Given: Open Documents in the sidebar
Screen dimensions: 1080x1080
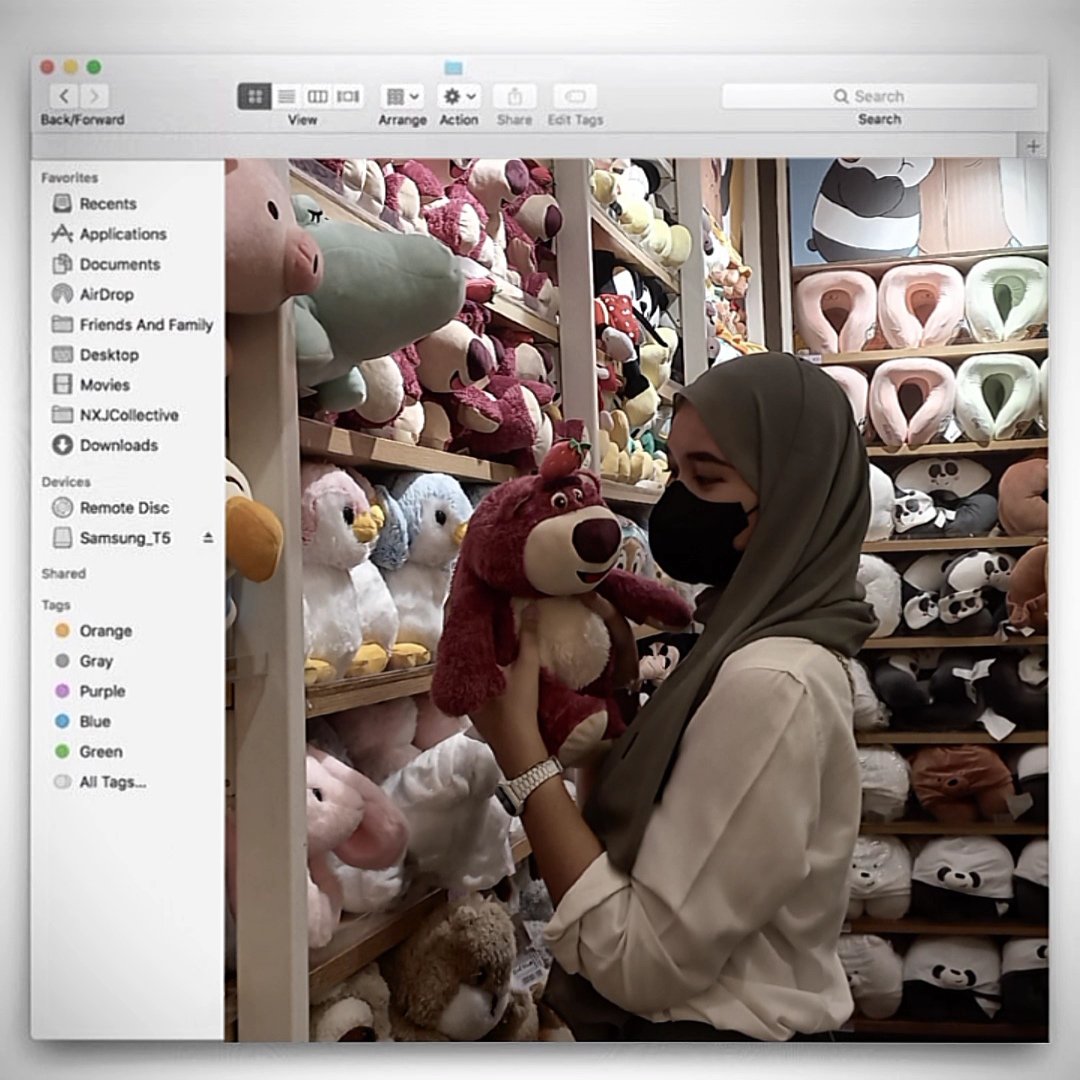Looking at the screenshot, I should pyautogui.click(x=106, y=264).
